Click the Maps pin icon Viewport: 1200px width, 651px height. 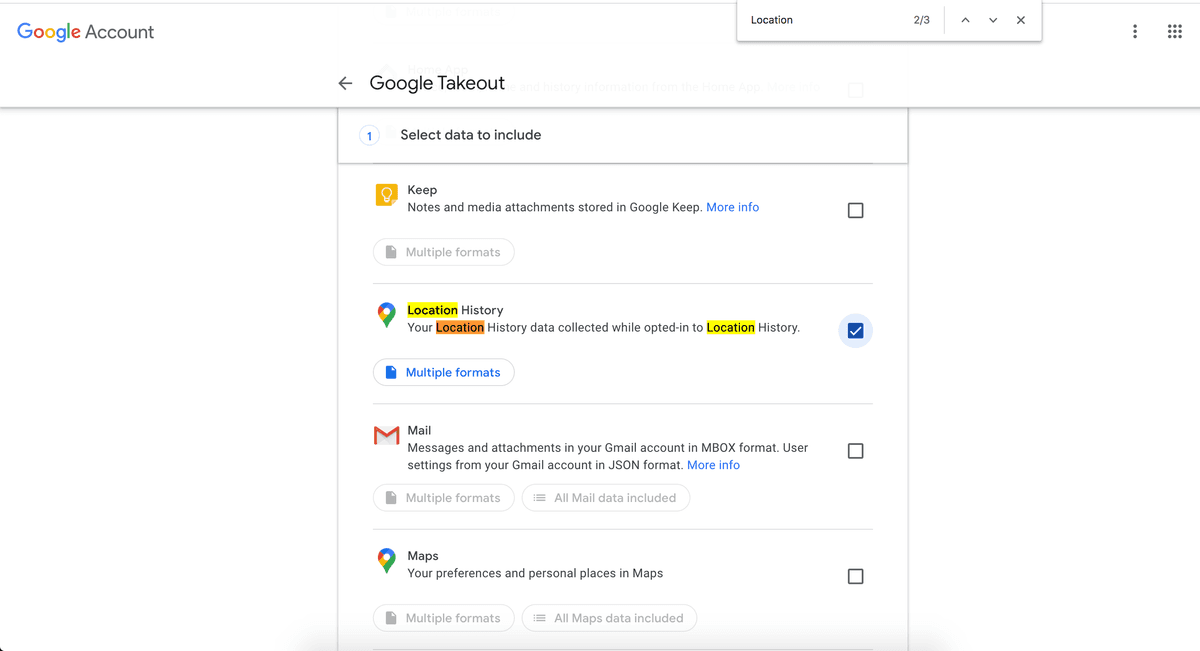[x=386, y=560]
